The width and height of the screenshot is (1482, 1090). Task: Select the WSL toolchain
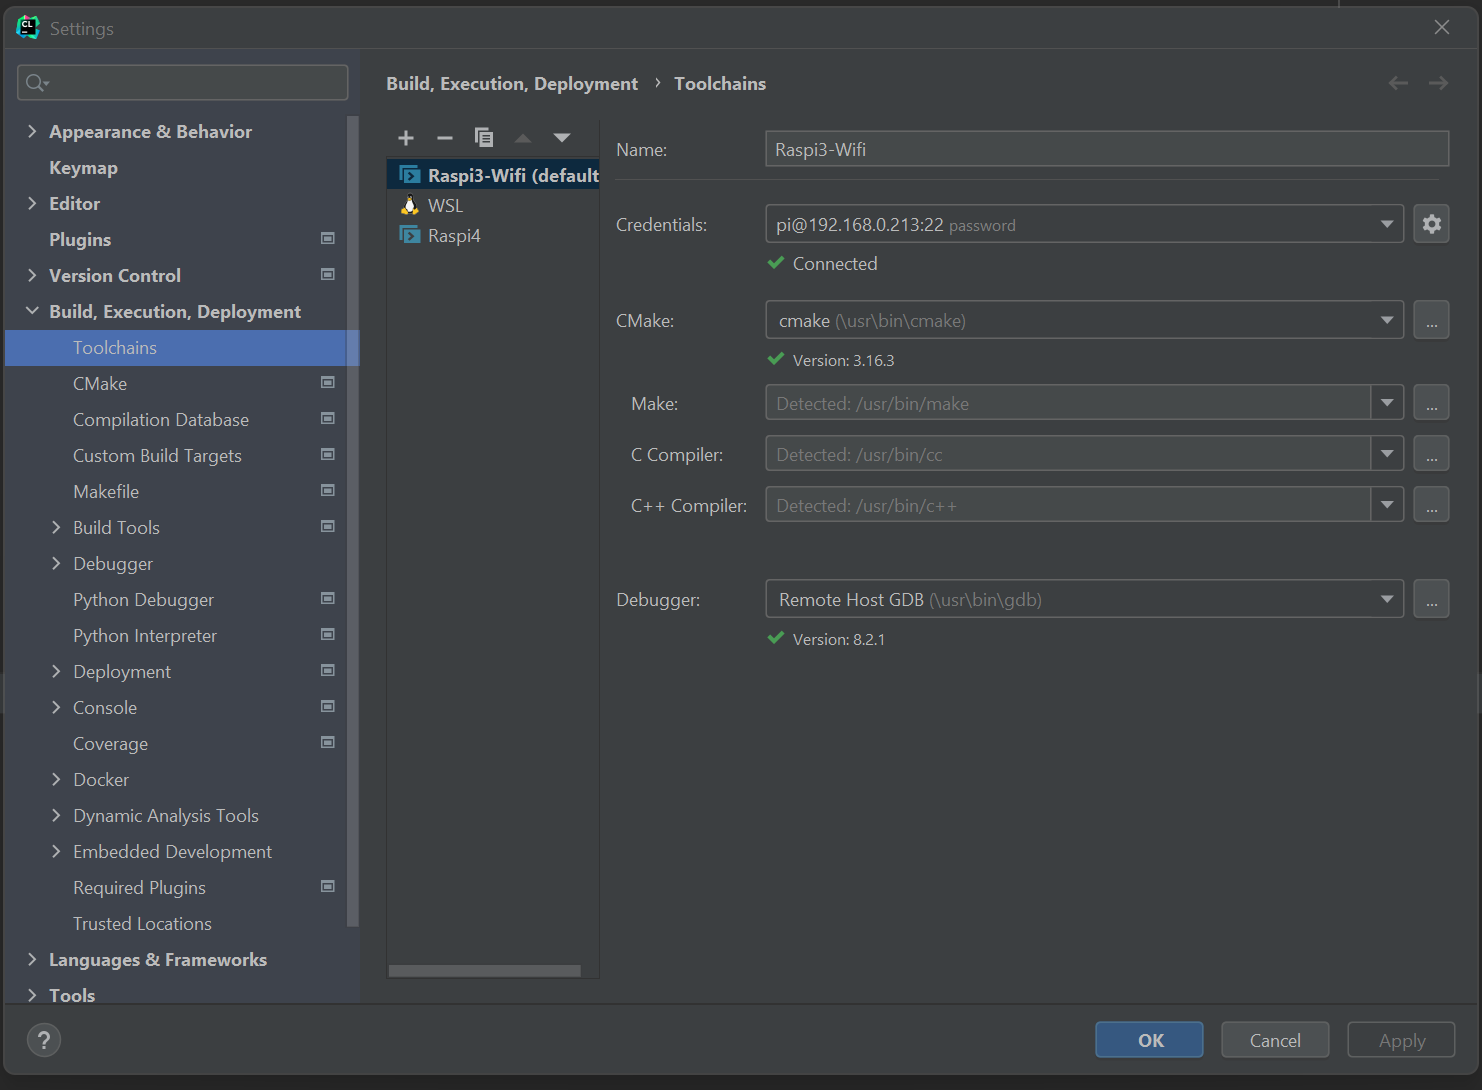tap(493, 205)
